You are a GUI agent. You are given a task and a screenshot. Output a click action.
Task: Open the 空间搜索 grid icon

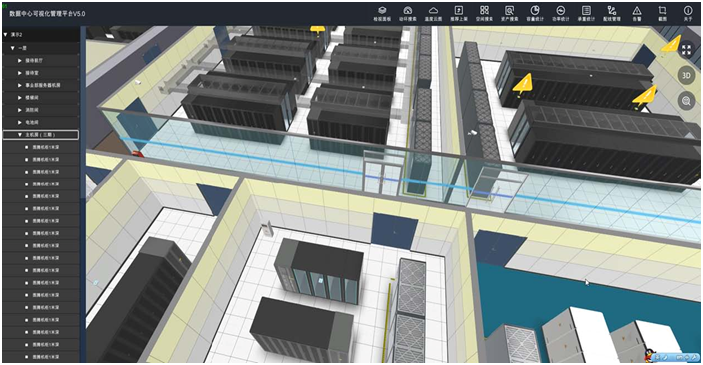484,11
